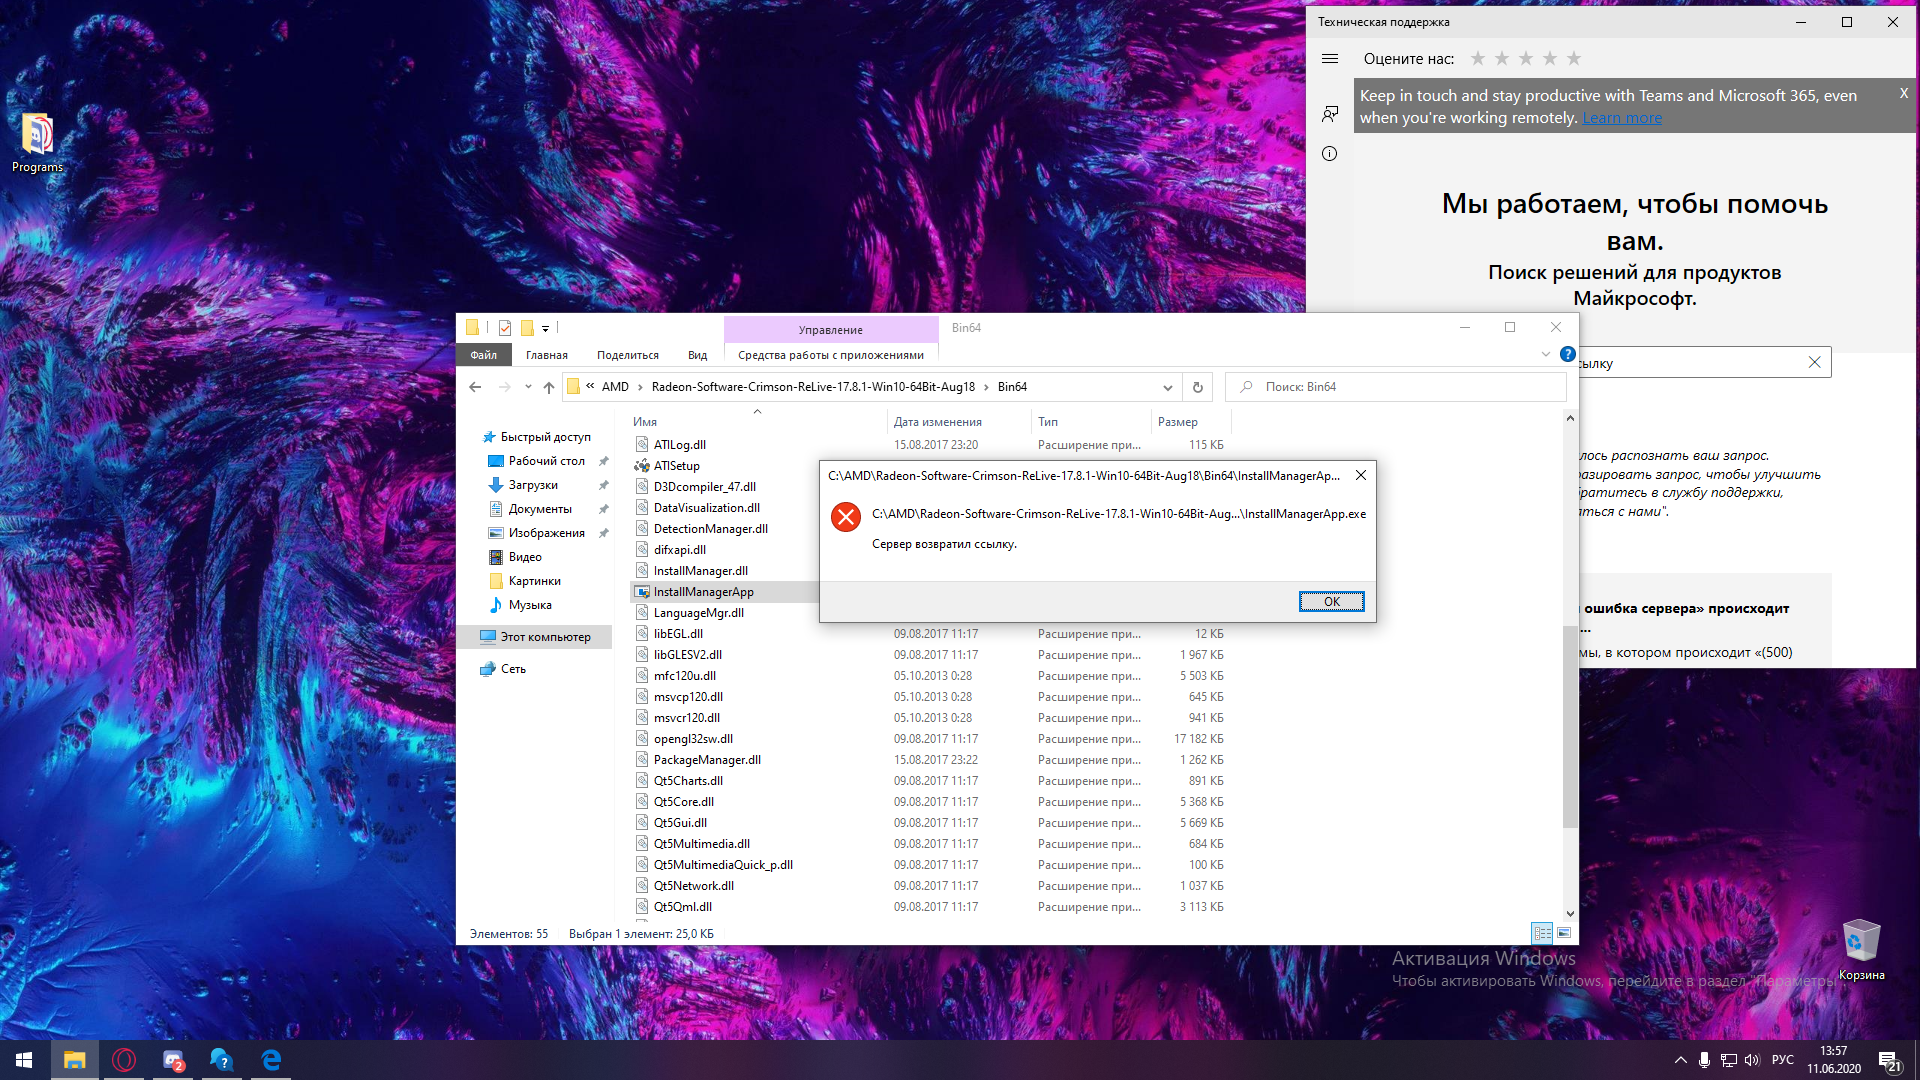Expand the address bar history dropdown
Viewport: 1920px width, 1080px height.
(x=1167, y=387)
